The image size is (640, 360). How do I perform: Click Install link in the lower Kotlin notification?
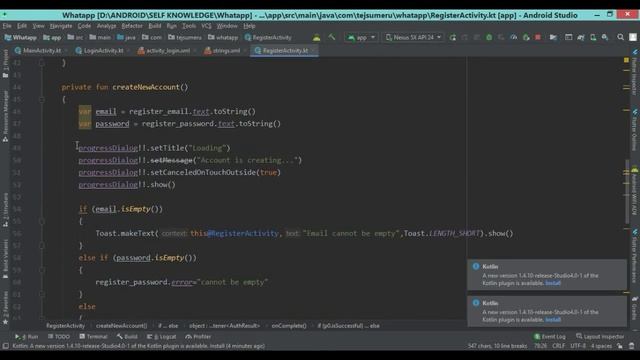tap(553, 320)
